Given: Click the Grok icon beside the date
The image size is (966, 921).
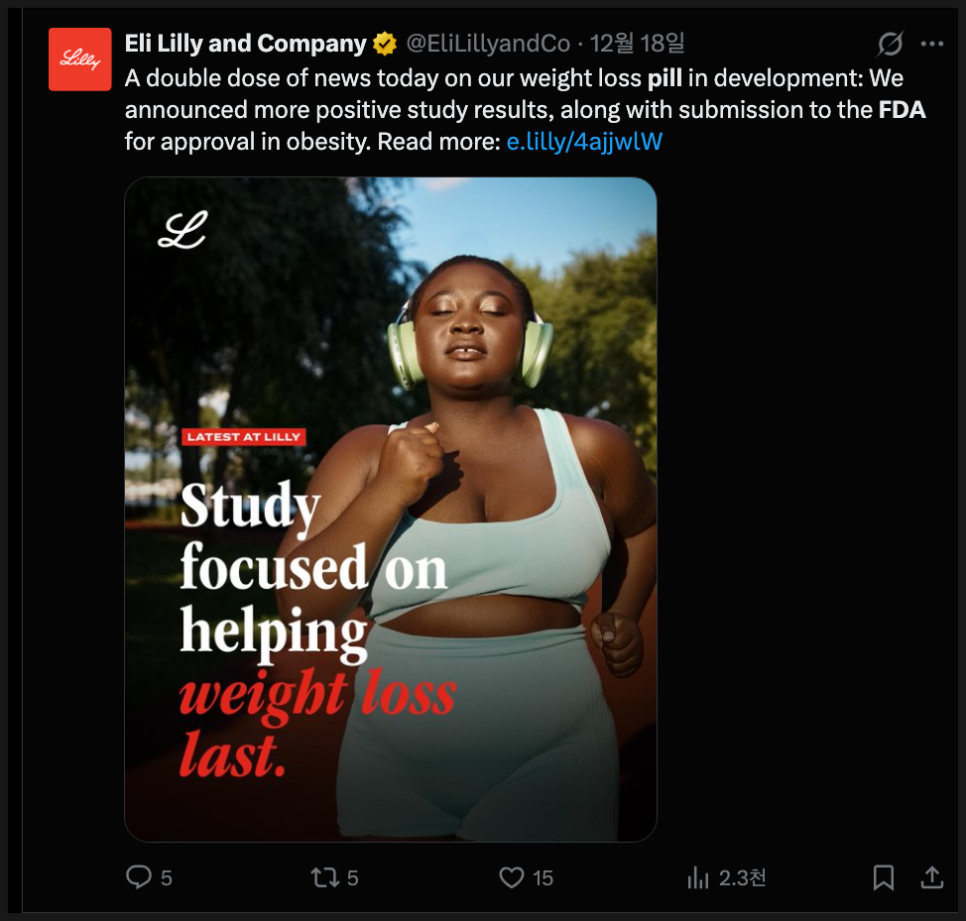Looking at the screenshot, I should click(889, 45).
